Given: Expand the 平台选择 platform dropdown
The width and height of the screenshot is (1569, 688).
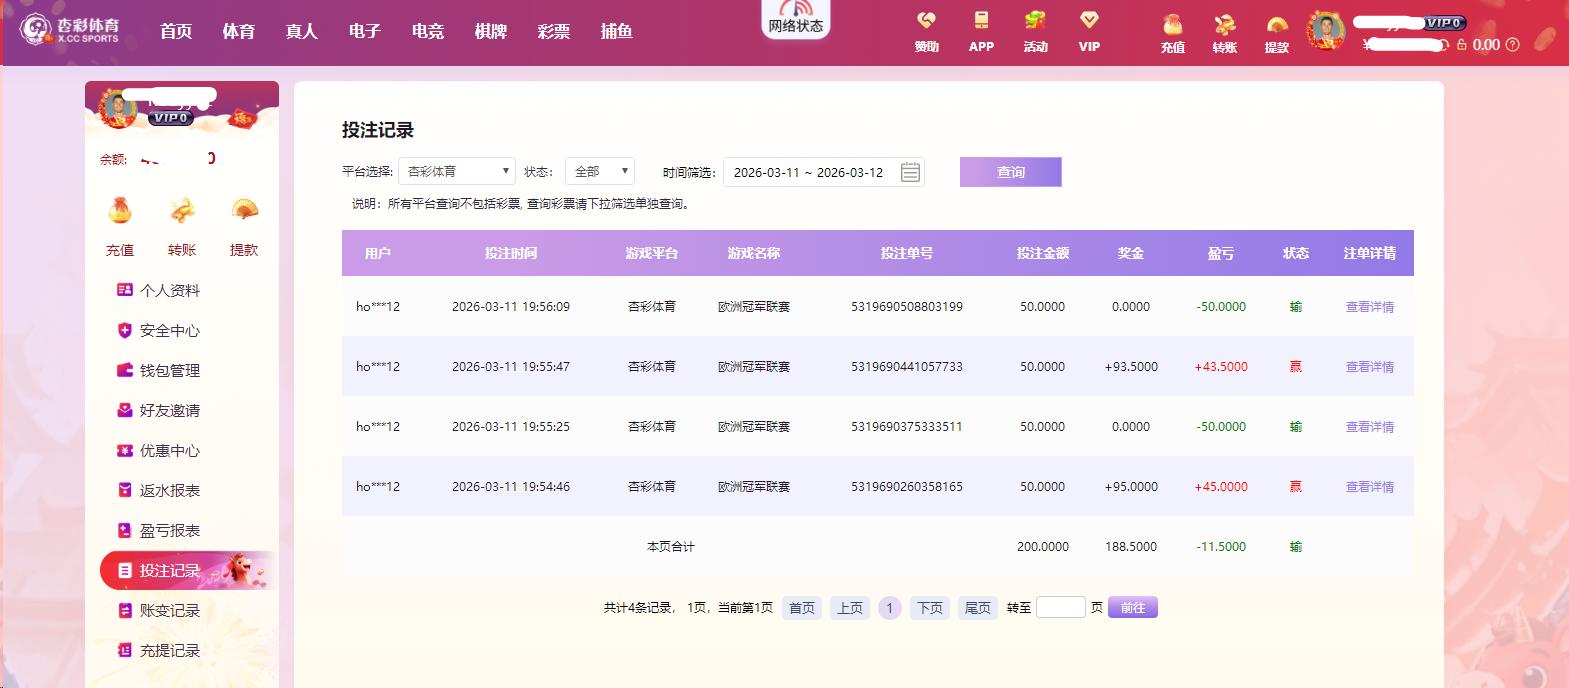Looking at the screenshot, I should click(x=456, y=172).
